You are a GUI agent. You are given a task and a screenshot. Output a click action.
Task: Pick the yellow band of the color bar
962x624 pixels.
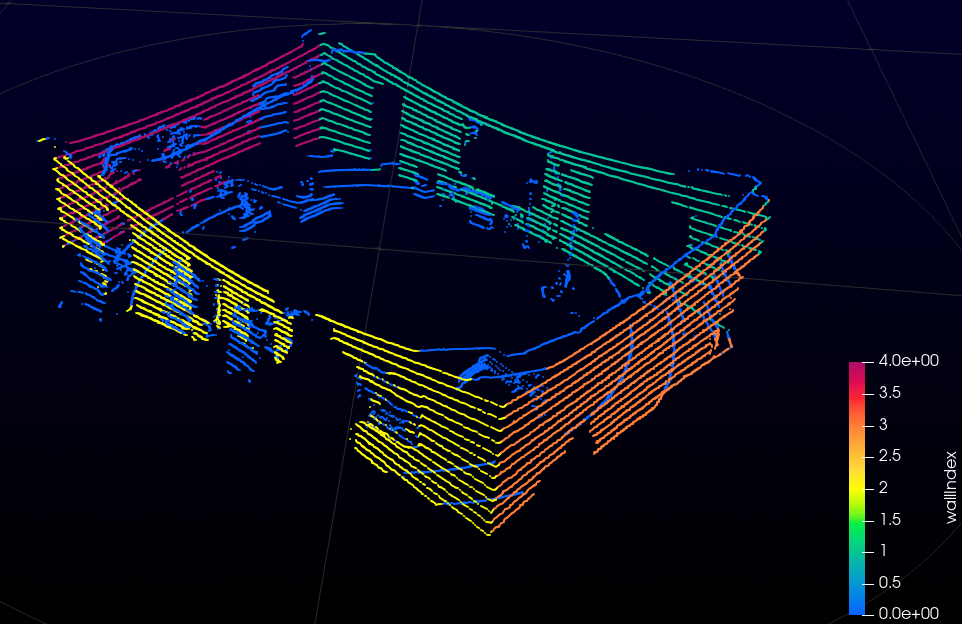click(x=856, y=487)
